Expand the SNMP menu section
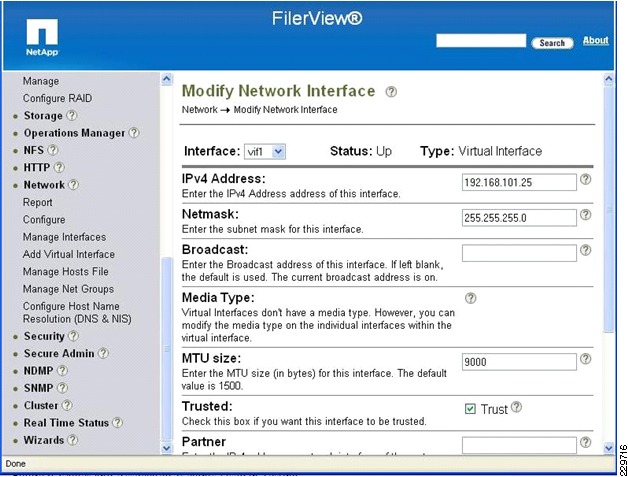 (38, 388)
